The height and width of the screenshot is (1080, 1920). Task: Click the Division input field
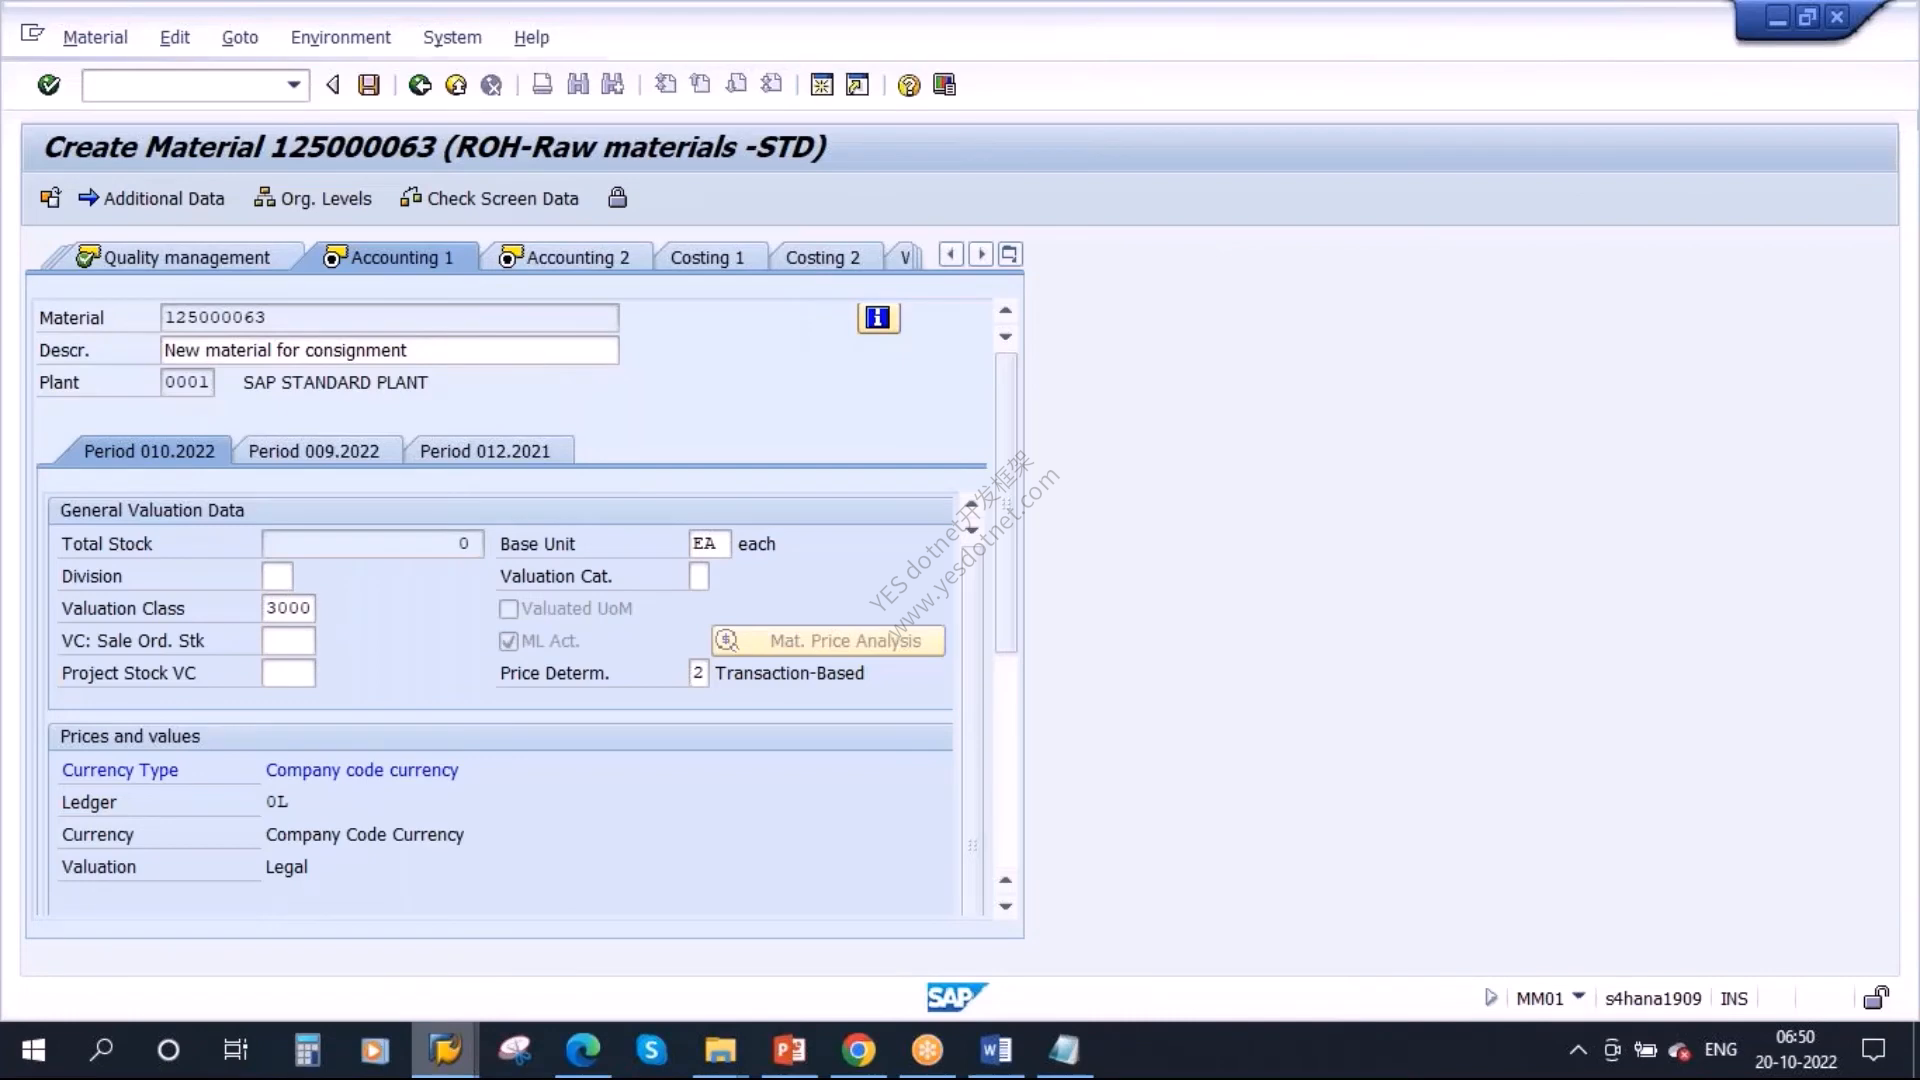click(x=277, y=576)
